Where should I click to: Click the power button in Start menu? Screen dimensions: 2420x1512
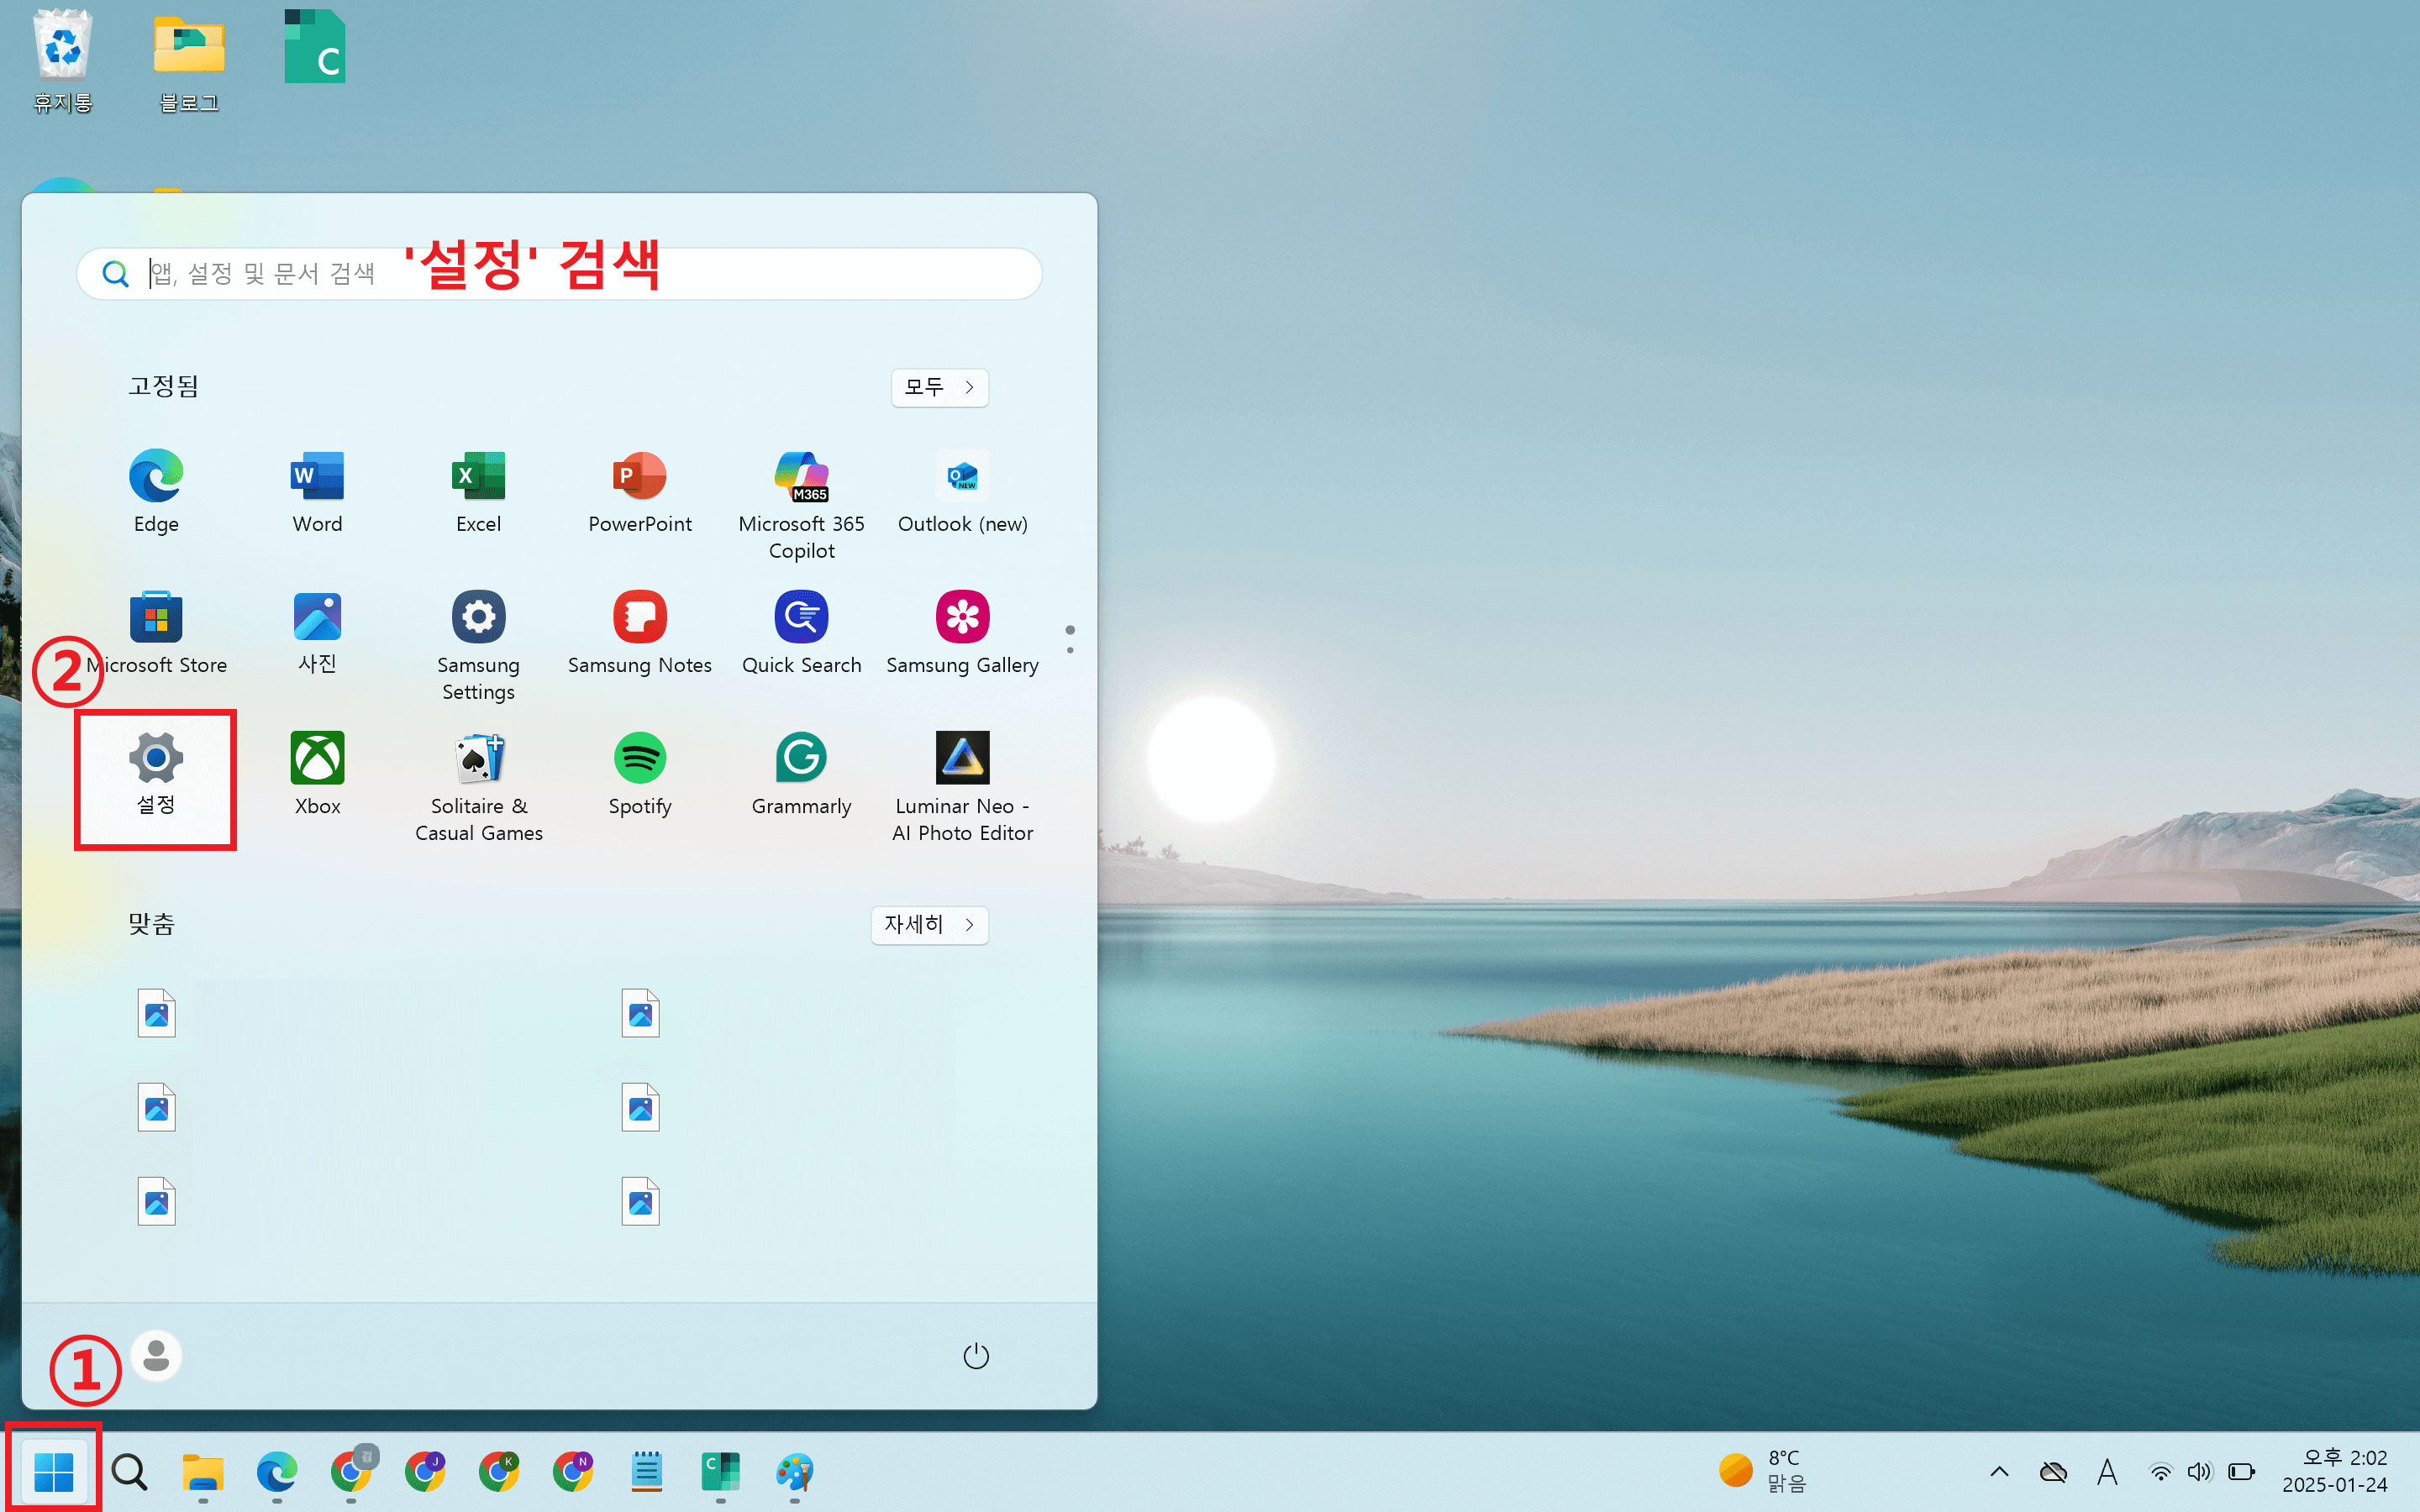[x=975, y=1355]
